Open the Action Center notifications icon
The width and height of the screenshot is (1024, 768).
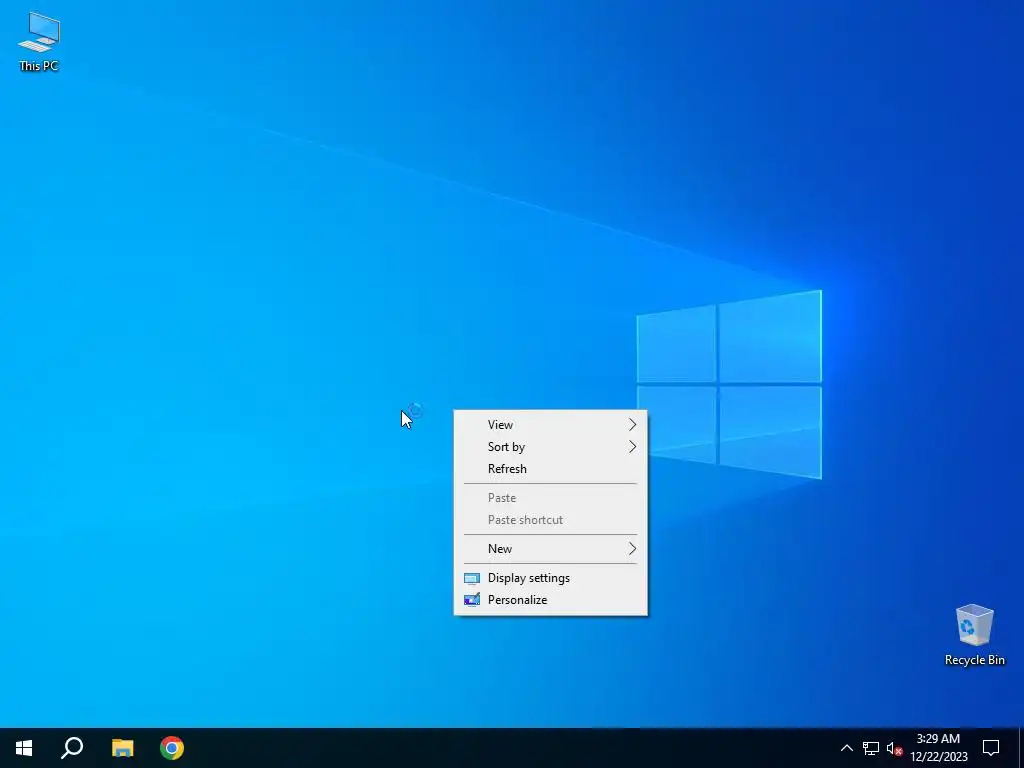click(x=991, y=748)
